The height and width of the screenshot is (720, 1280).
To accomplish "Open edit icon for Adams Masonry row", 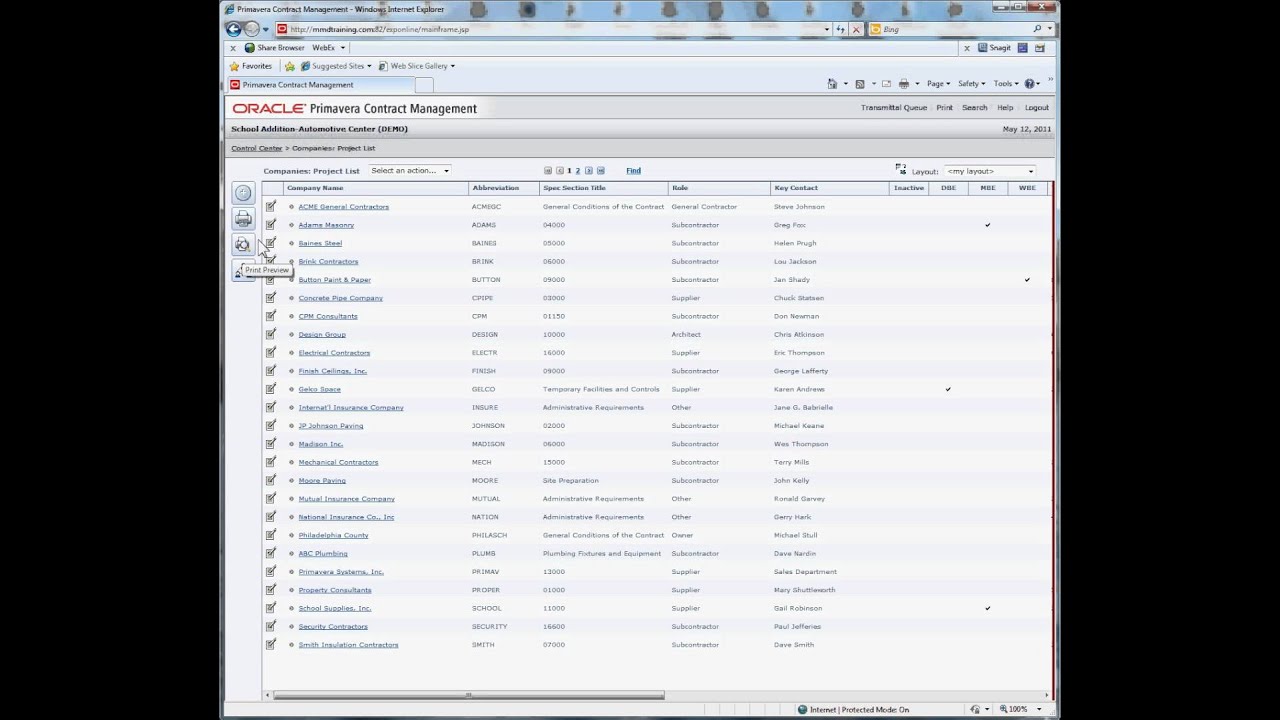I will click(x=270, y=225).
